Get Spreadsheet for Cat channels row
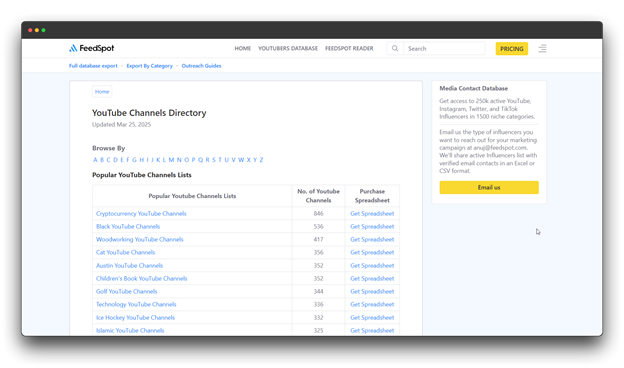Viewport: 624px width, 368px height. tap(372, 253)
